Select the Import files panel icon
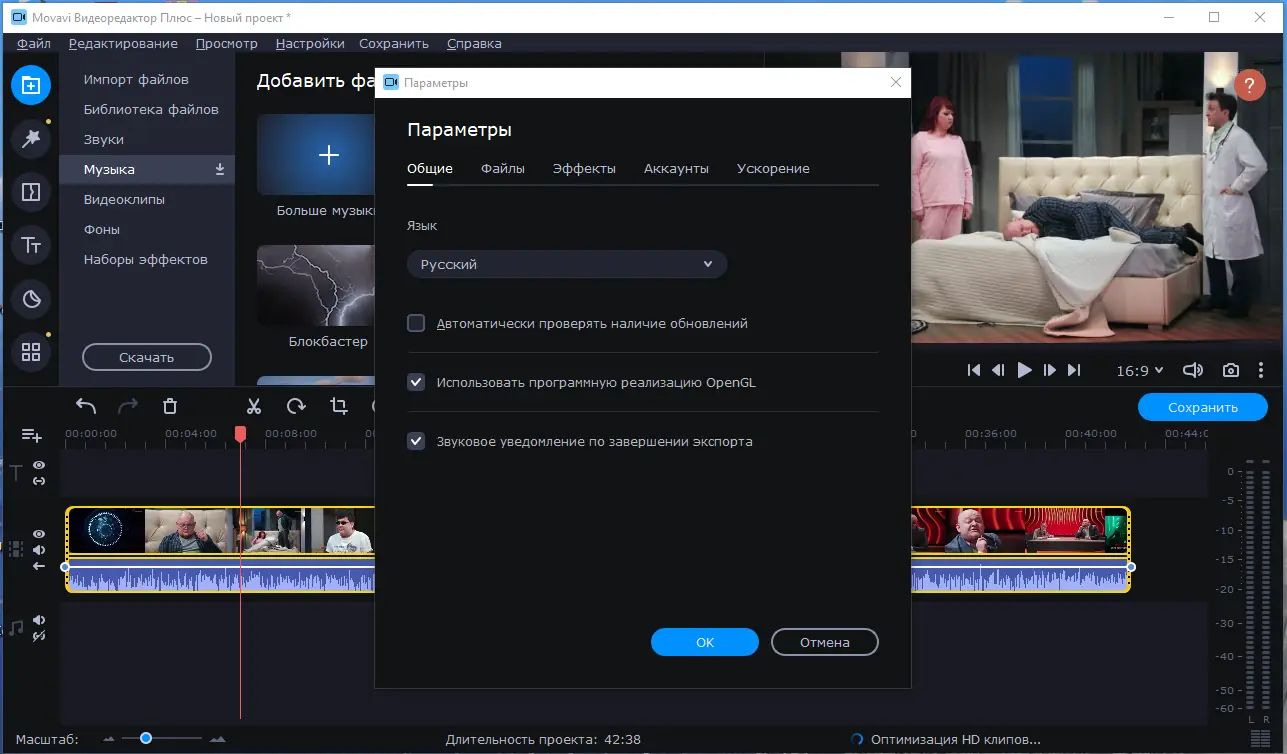This screenshot has height=754, width=1287. [31, 85]
